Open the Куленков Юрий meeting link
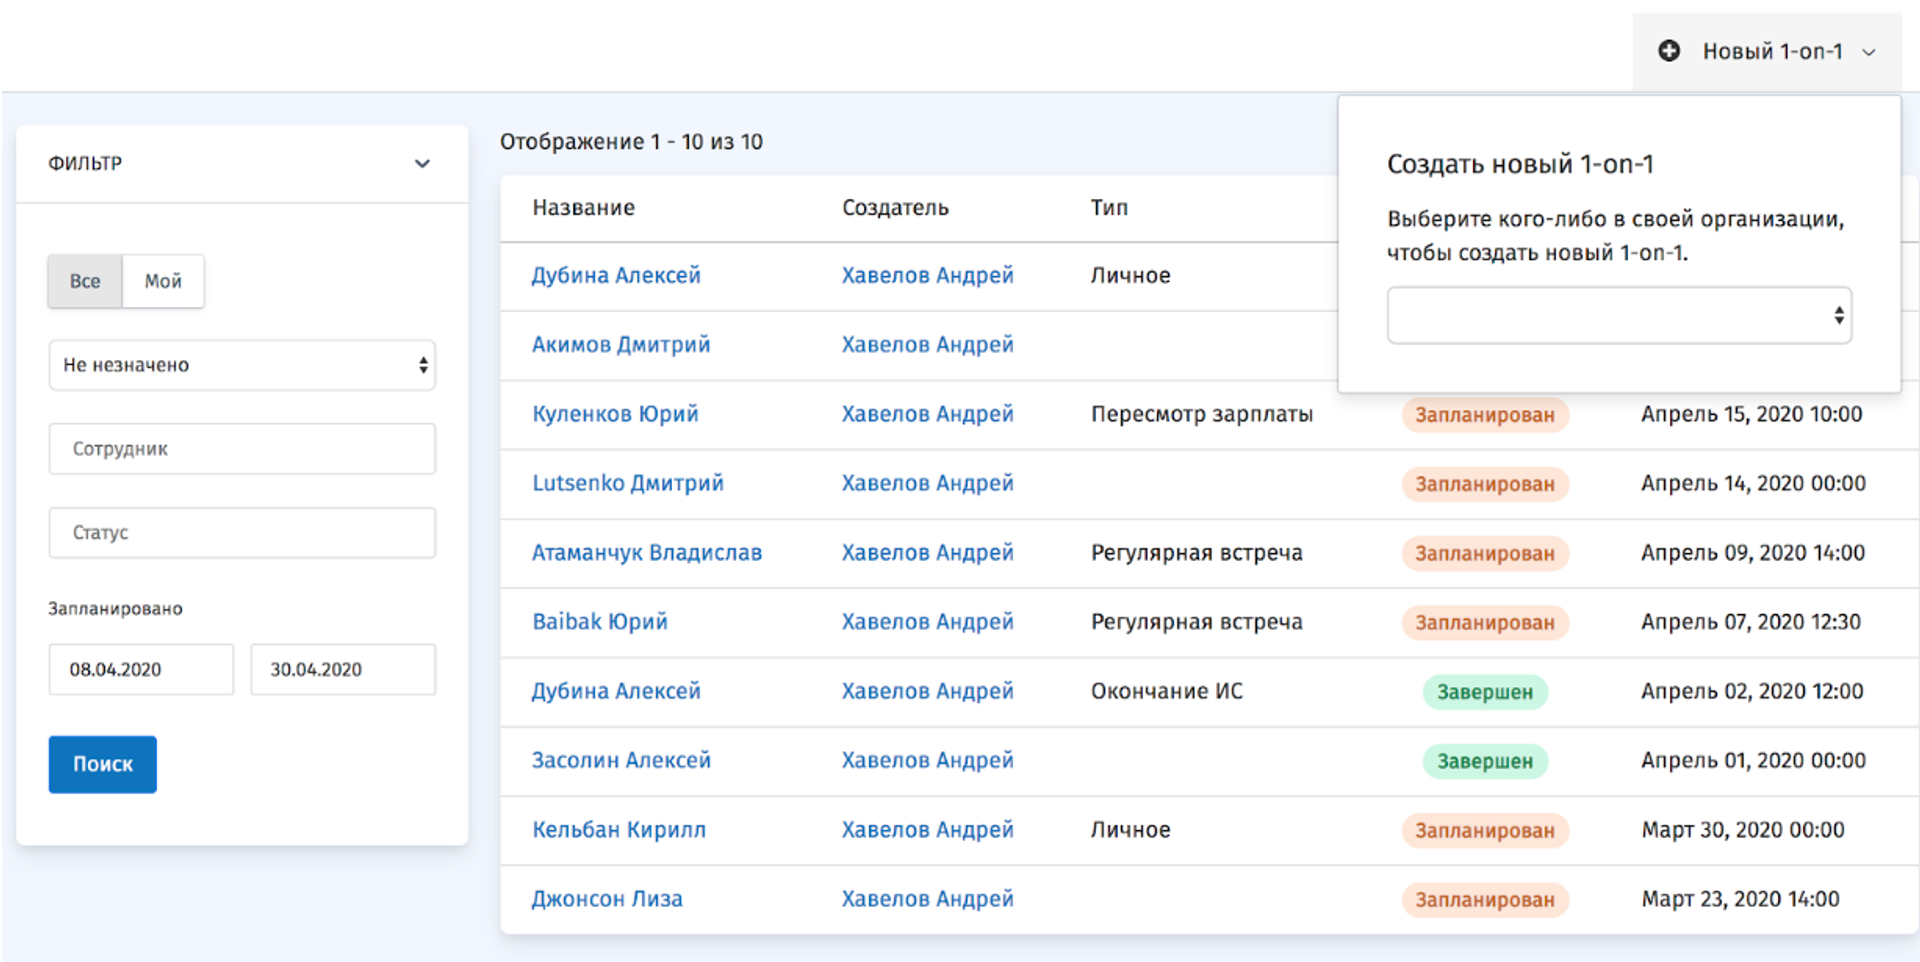 615,413
